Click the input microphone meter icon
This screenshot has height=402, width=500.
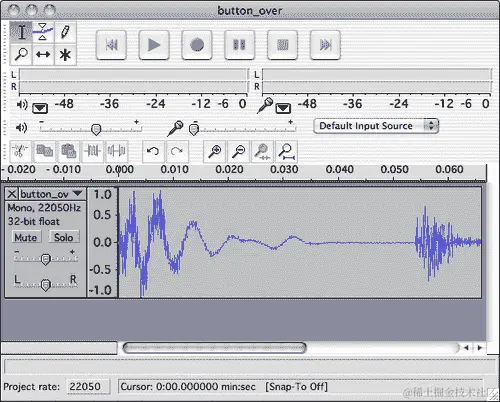click(x=265, y=105)
